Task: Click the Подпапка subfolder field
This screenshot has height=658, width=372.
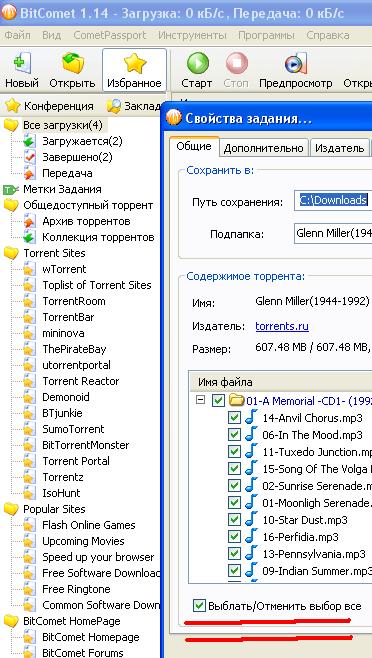Action: (x=333, y=233)
